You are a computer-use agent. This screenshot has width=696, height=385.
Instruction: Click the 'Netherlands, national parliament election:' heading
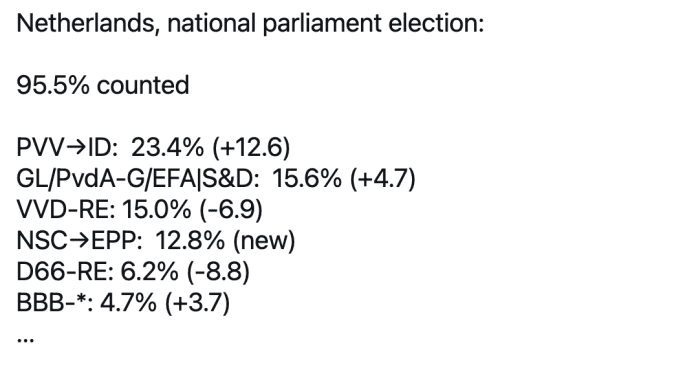[x=250, y=23]
